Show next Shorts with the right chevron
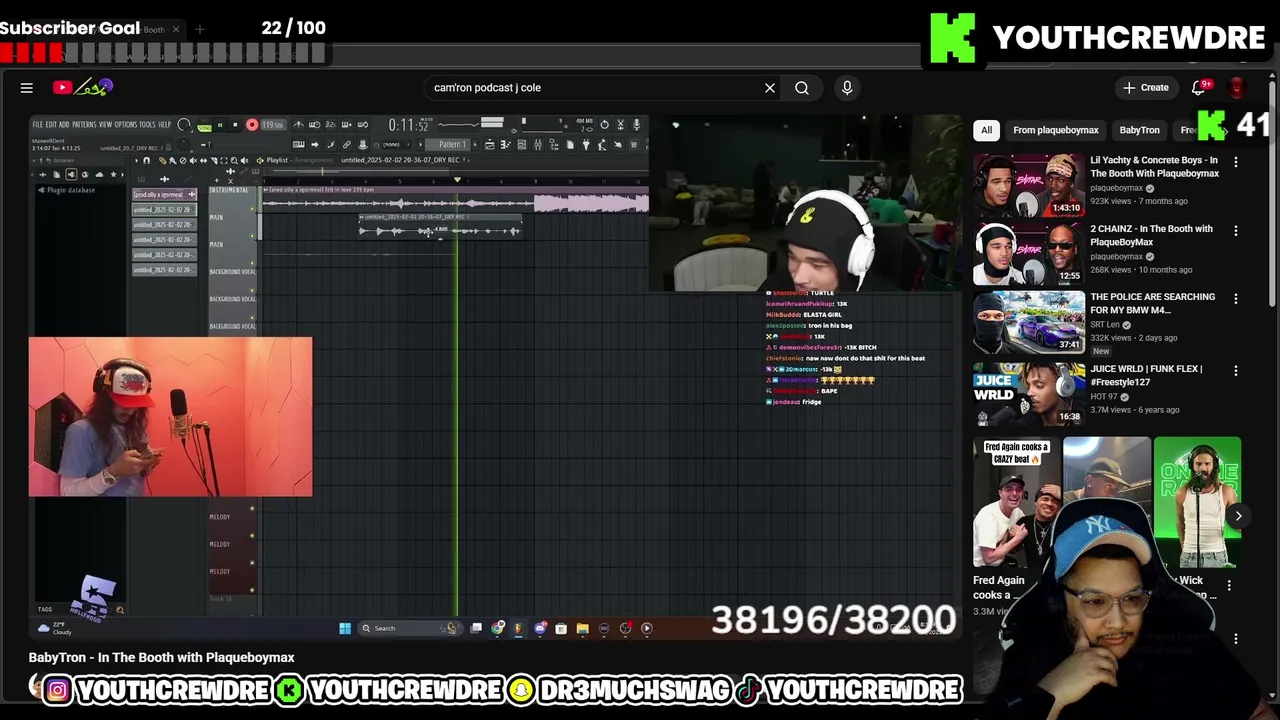1280x720 pixels. (x=1238, y=516)
